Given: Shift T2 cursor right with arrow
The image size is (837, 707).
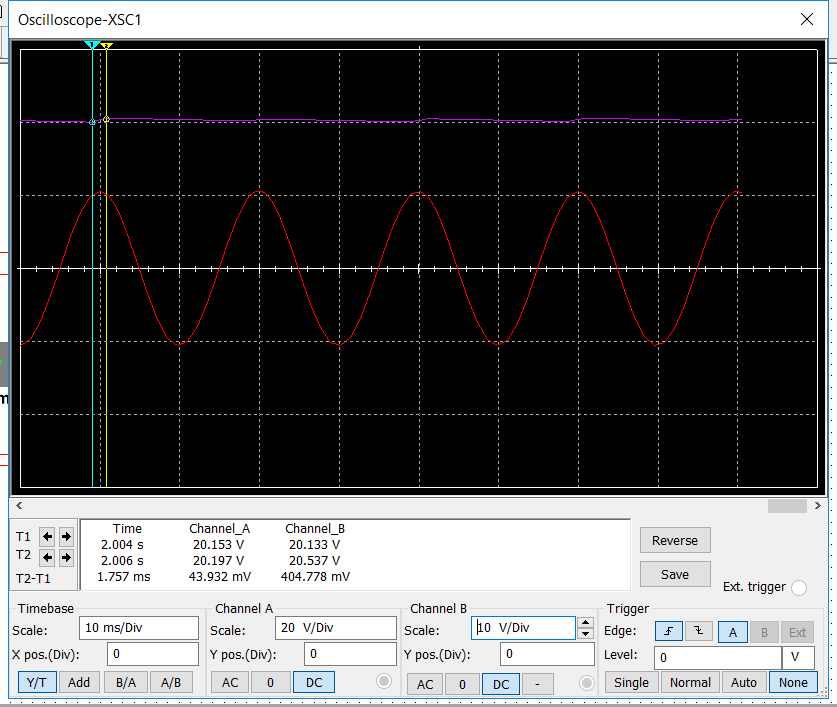Looking at the screenshot, I should pyautogui.click(x=66, y=557).
